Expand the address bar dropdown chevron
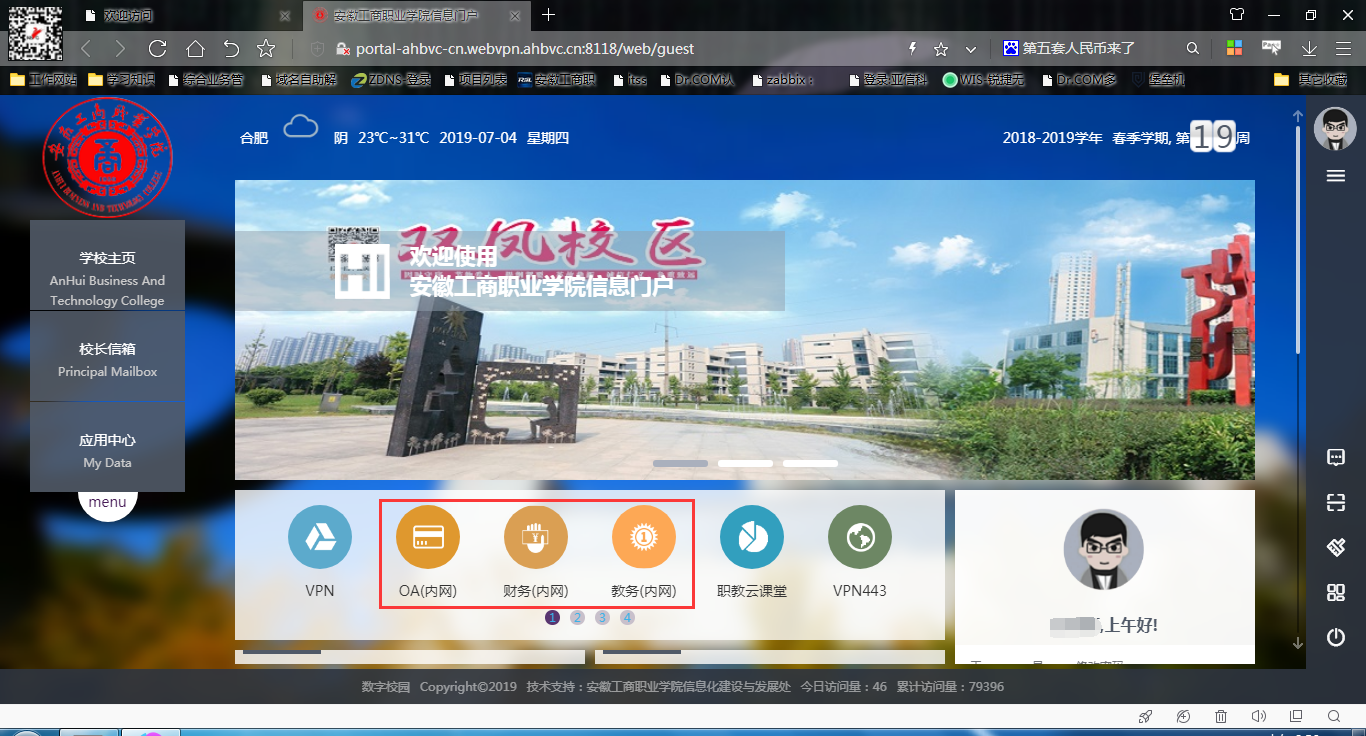Image resolution: width=1366 pixels, height=736 pixels. click(x=971, y=48)
